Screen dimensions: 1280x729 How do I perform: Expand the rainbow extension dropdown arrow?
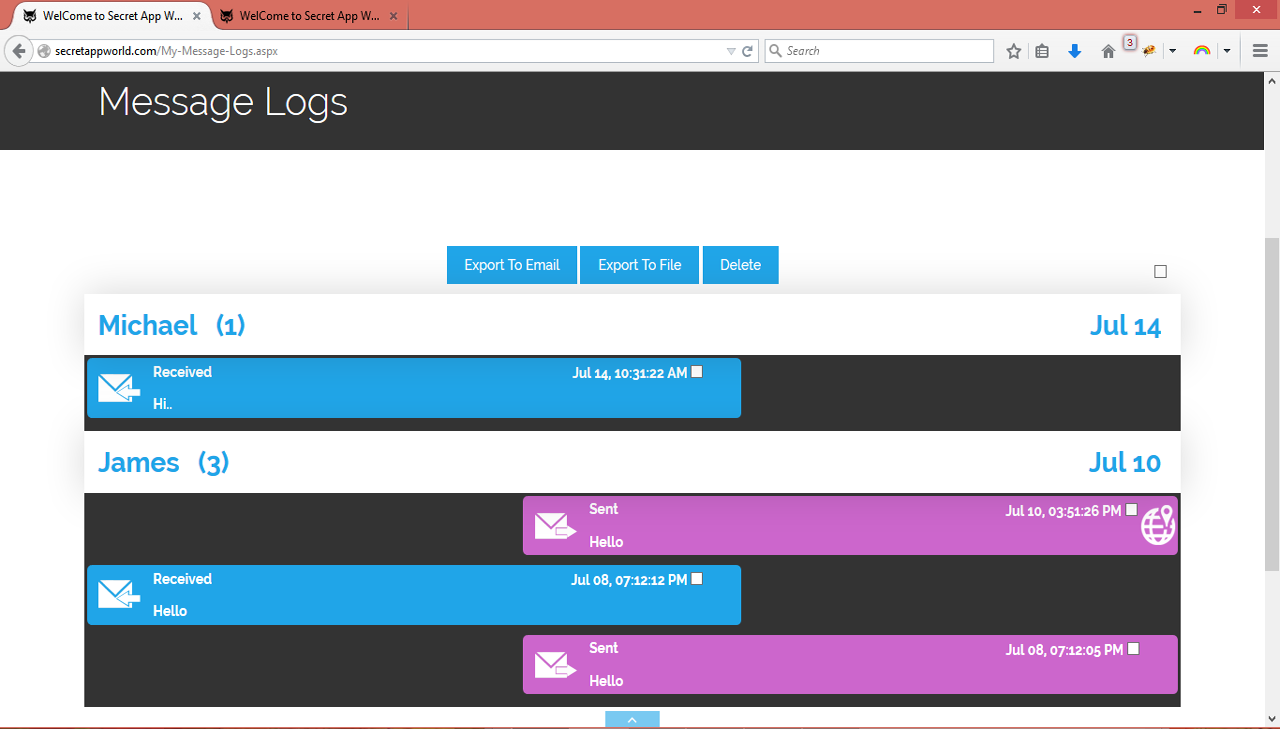[x=1226, y=51]
